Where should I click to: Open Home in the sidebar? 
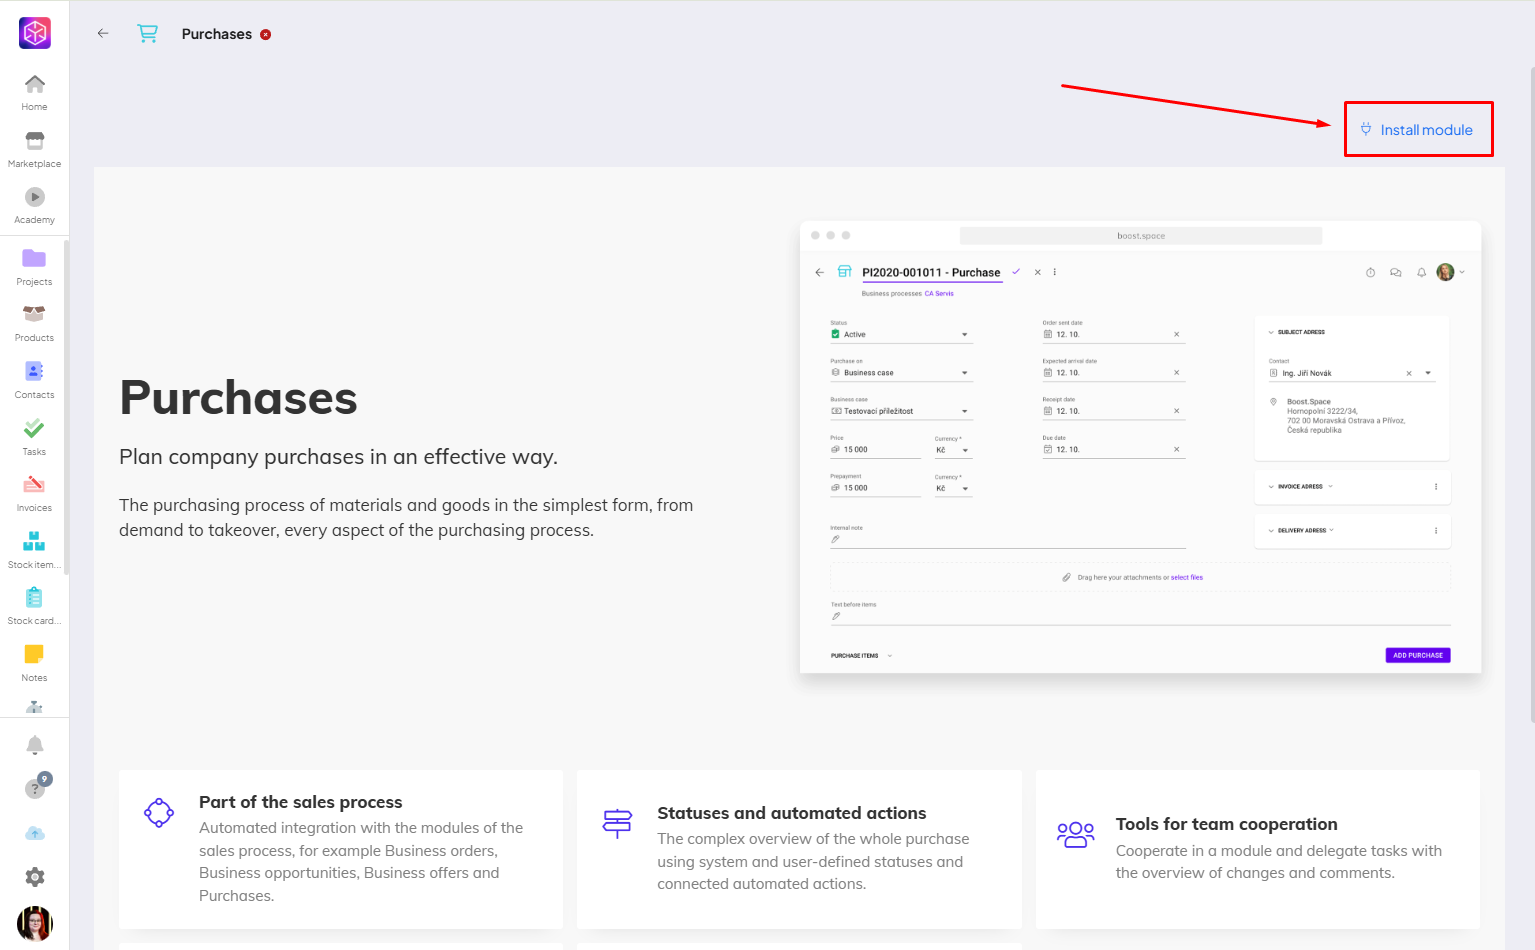point(34,91)
